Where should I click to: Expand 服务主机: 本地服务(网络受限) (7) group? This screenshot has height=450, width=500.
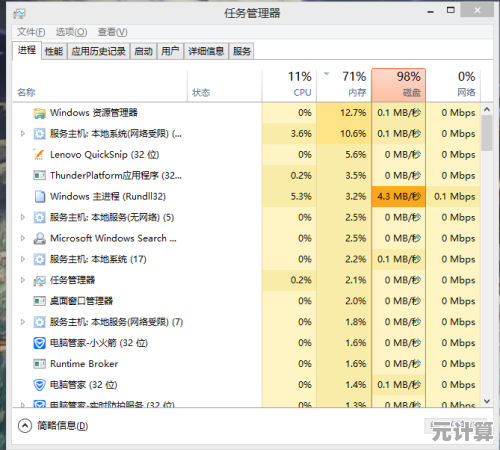click(x=23, y=322)
